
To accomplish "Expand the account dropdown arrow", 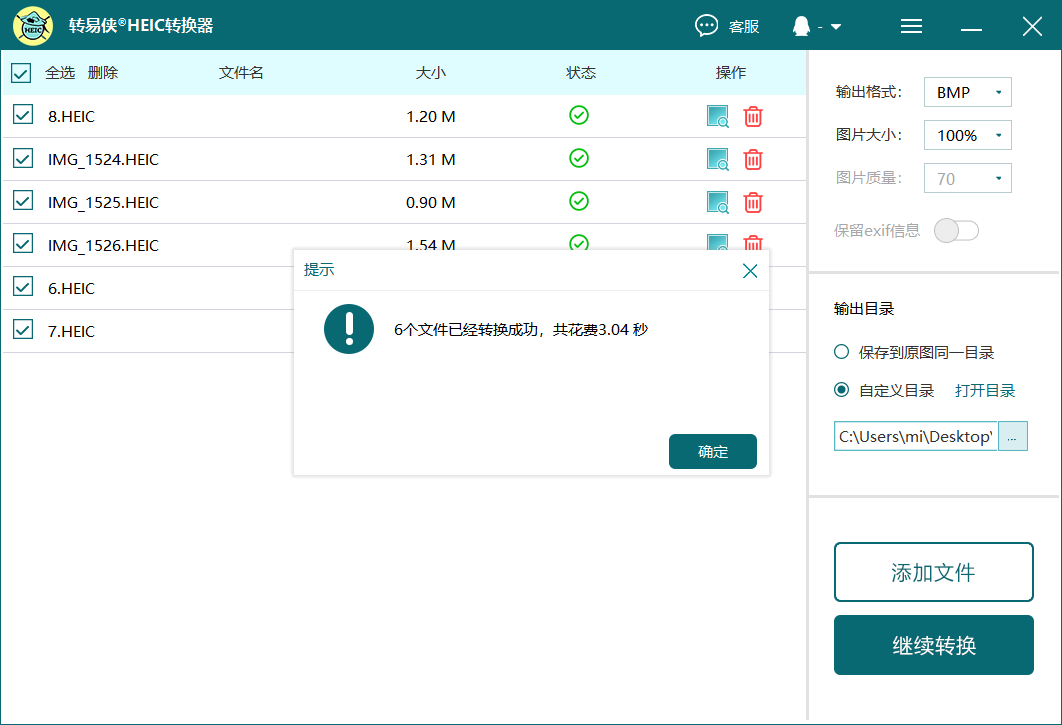I will [836, 27].
